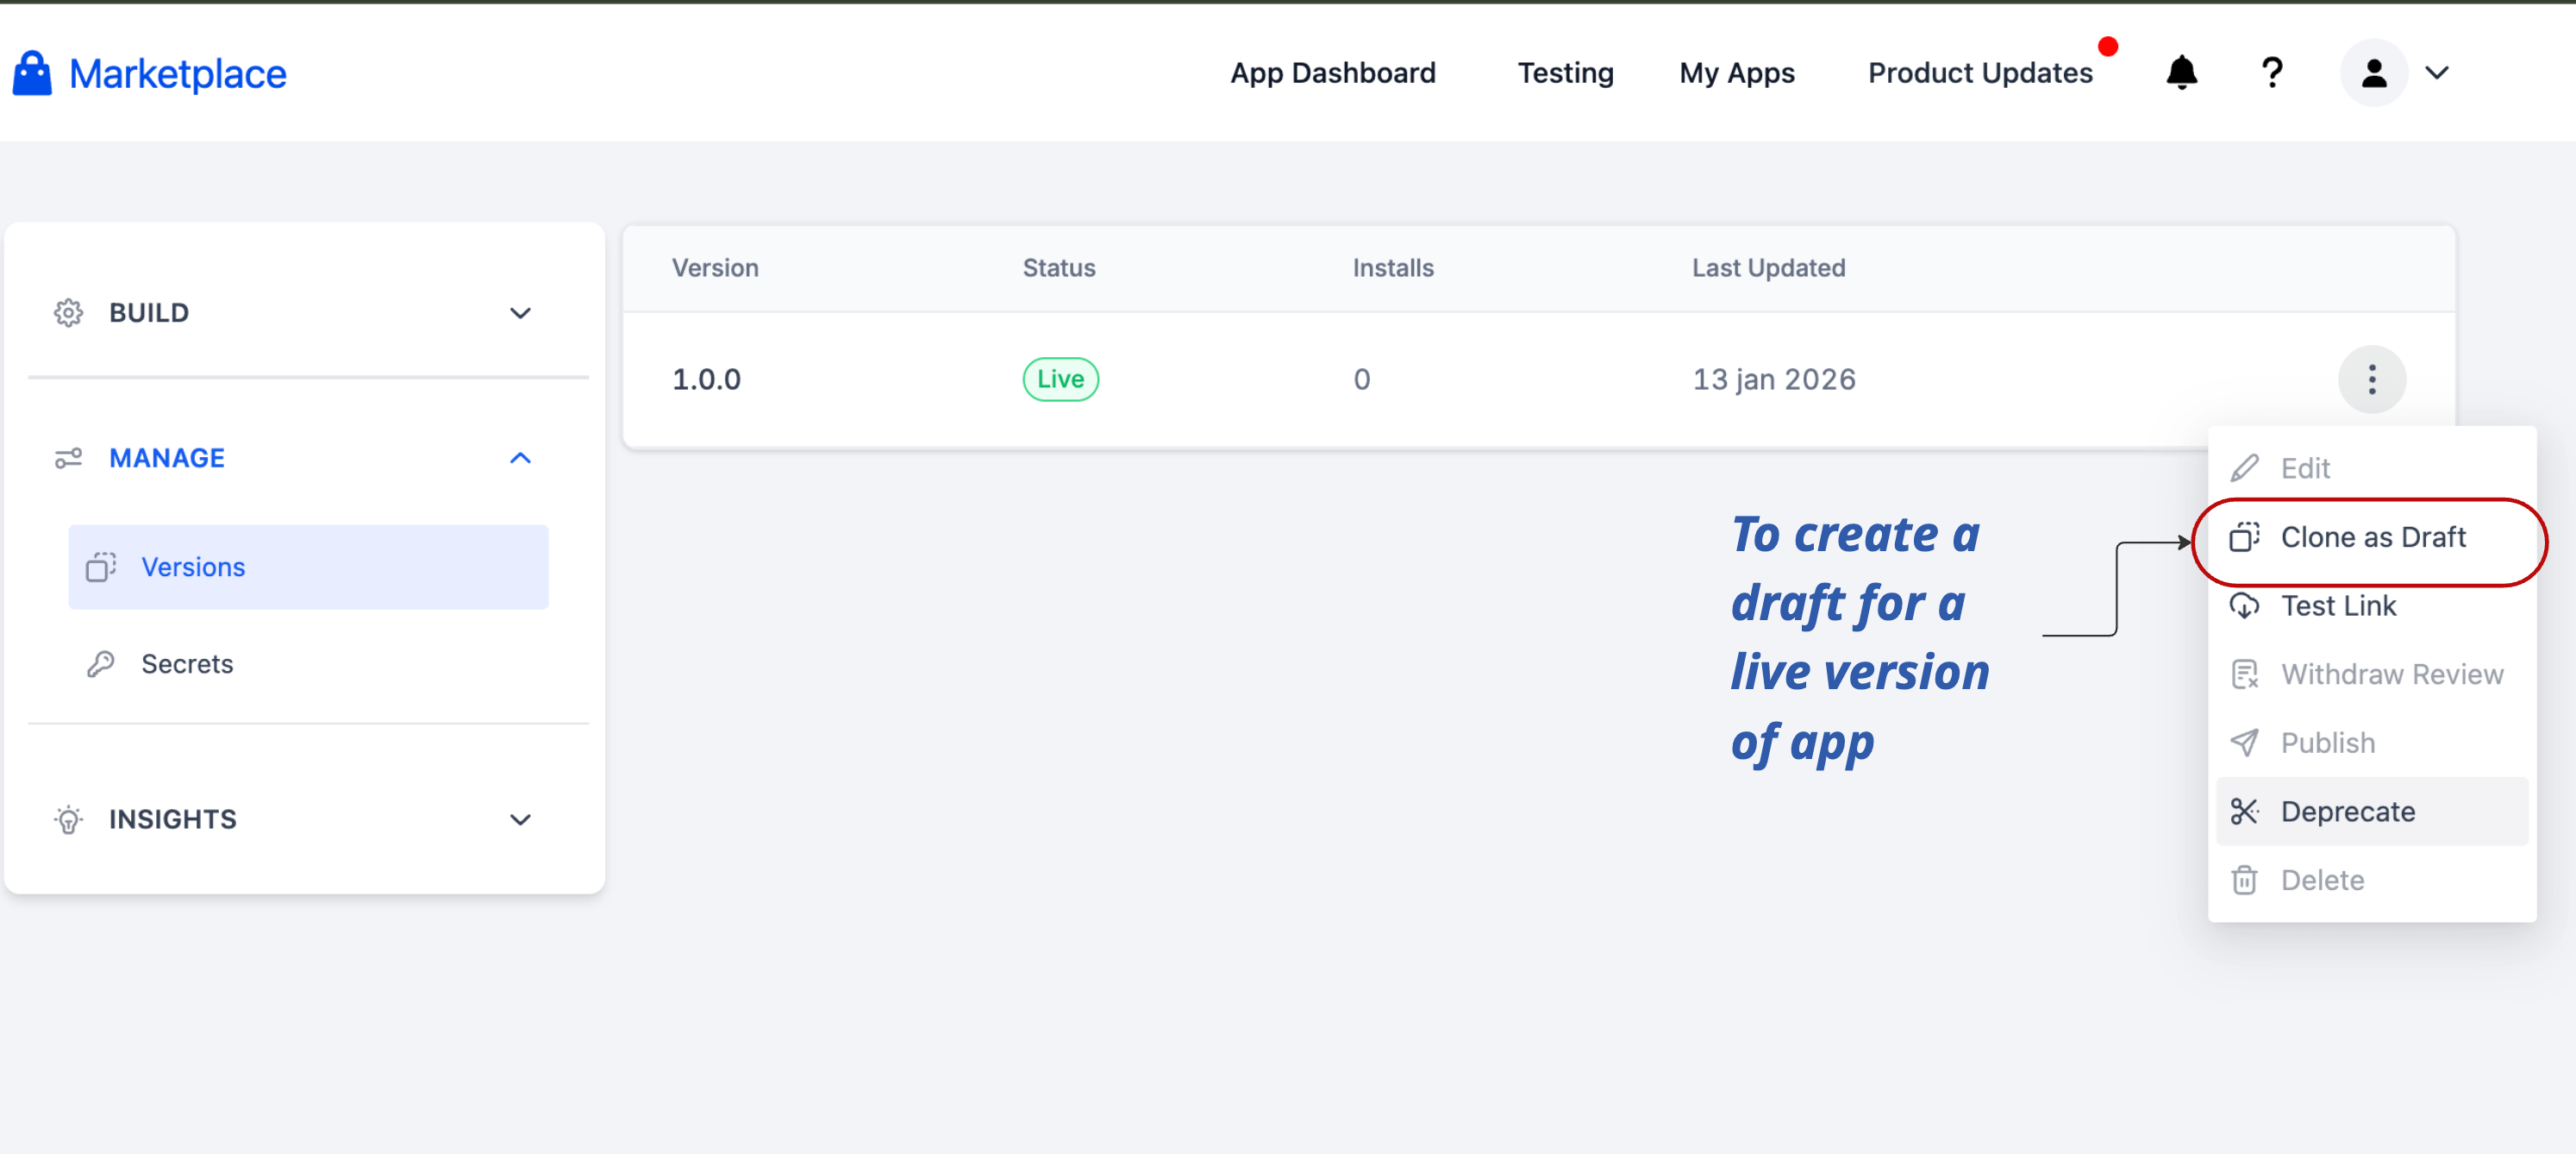Go to Product Updates page
Image resolution: width=2576 pixels, height=1154 pixels.
pyautogui.click(x=1979, y=73)
